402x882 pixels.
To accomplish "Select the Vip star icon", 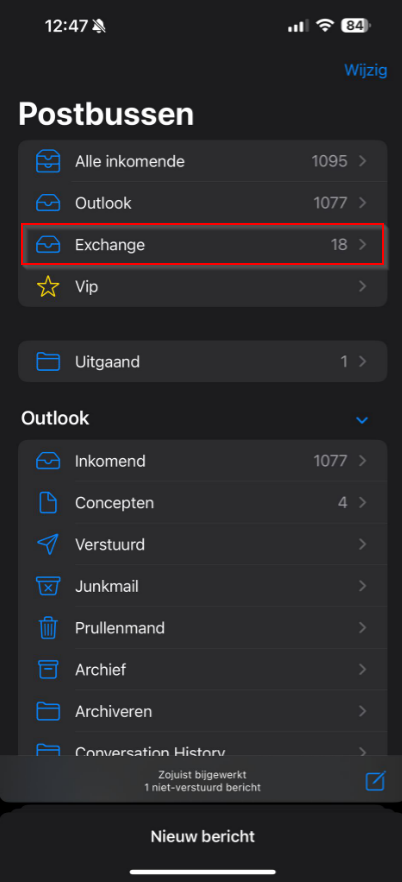I will (48, 287).
